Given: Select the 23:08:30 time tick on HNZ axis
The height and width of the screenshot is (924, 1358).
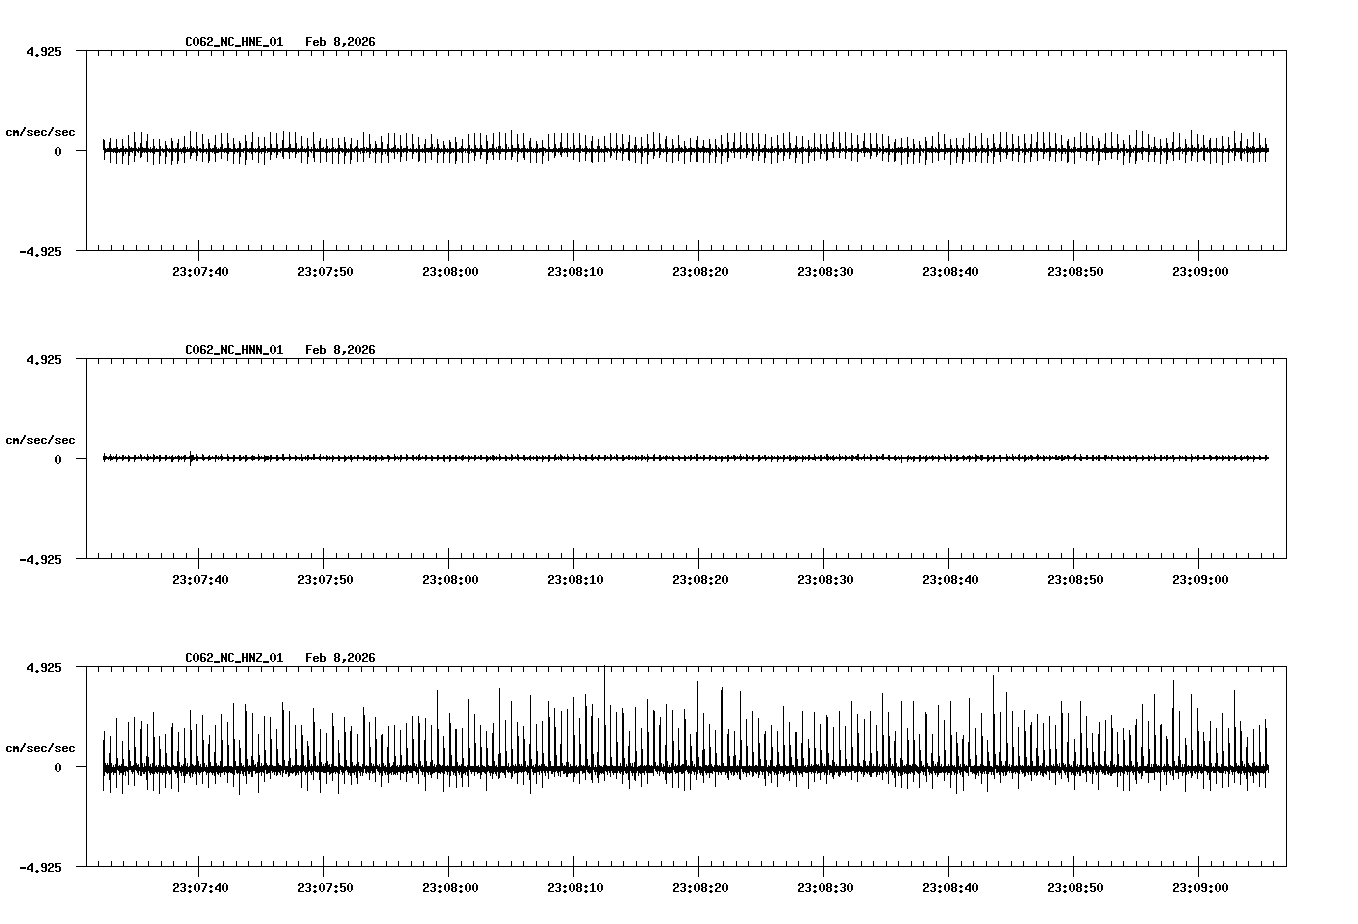Looking at the screenshot, I should point(826,887).
